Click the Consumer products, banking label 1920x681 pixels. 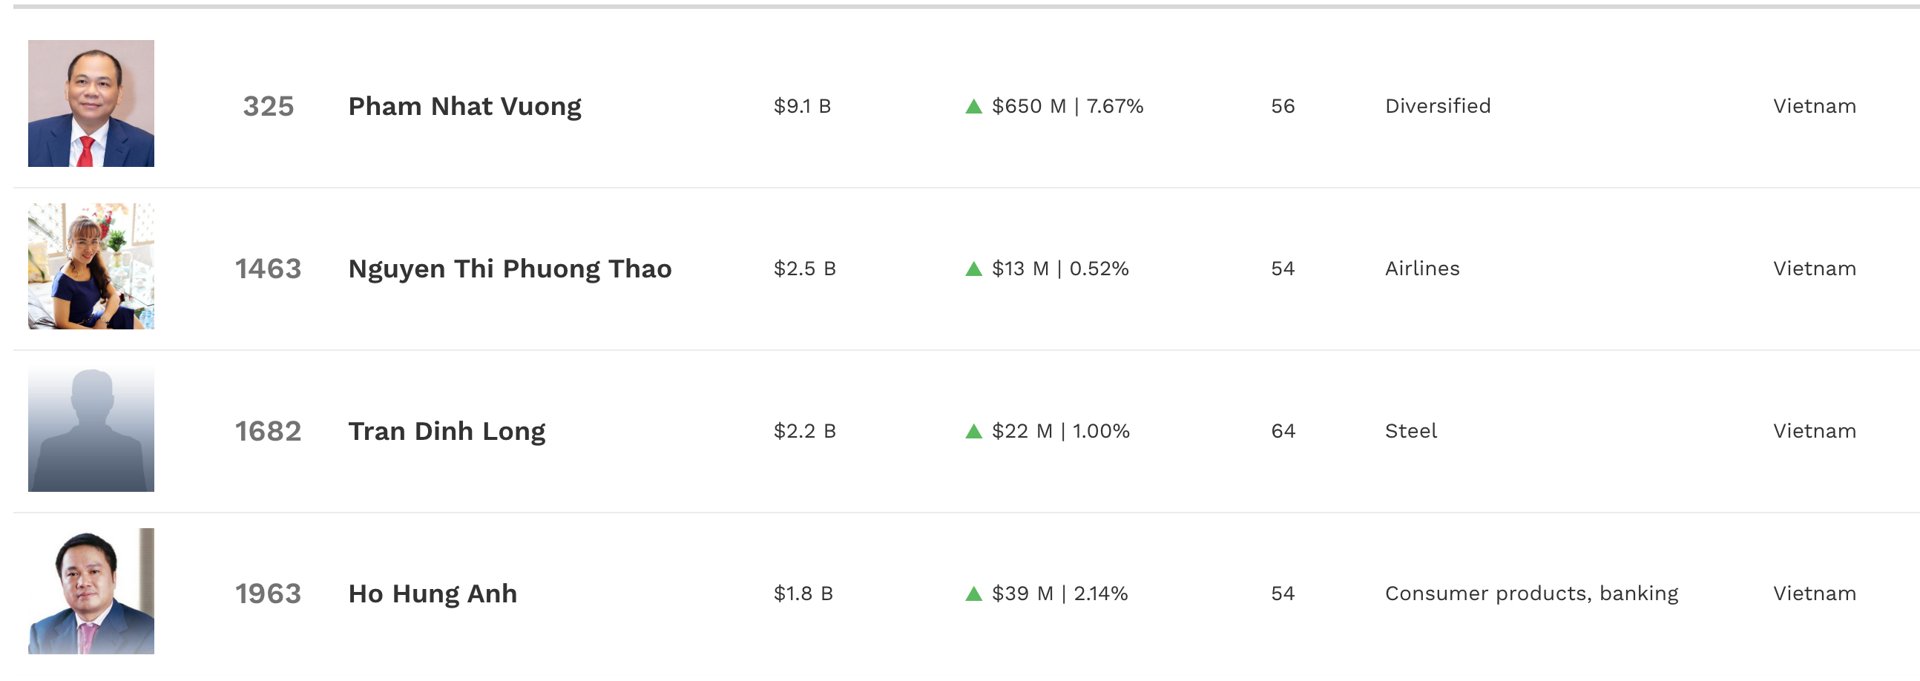click(1531, 594)
